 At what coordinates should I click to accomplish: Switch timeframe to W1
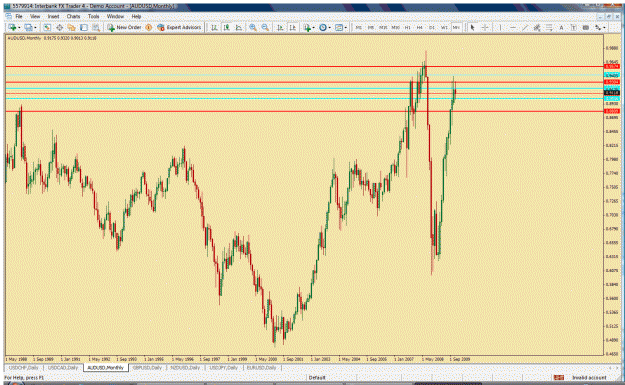click(444, 28)
